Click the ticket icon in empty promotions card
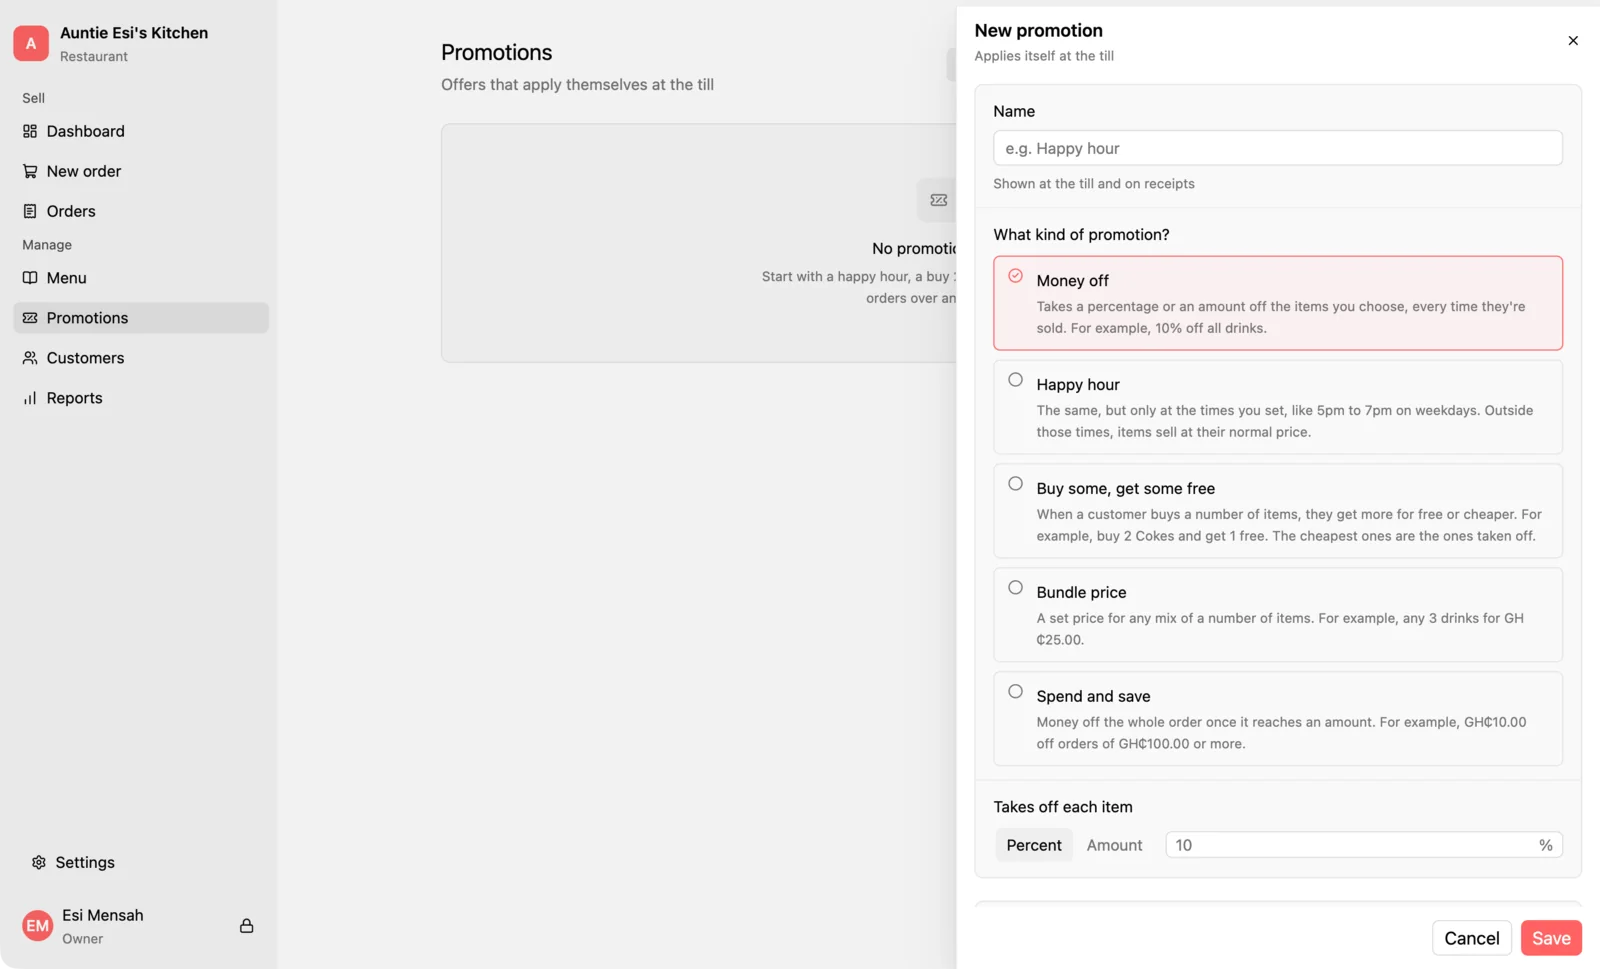This screenshot has width=1600, height=969. (x=938, y=200)
